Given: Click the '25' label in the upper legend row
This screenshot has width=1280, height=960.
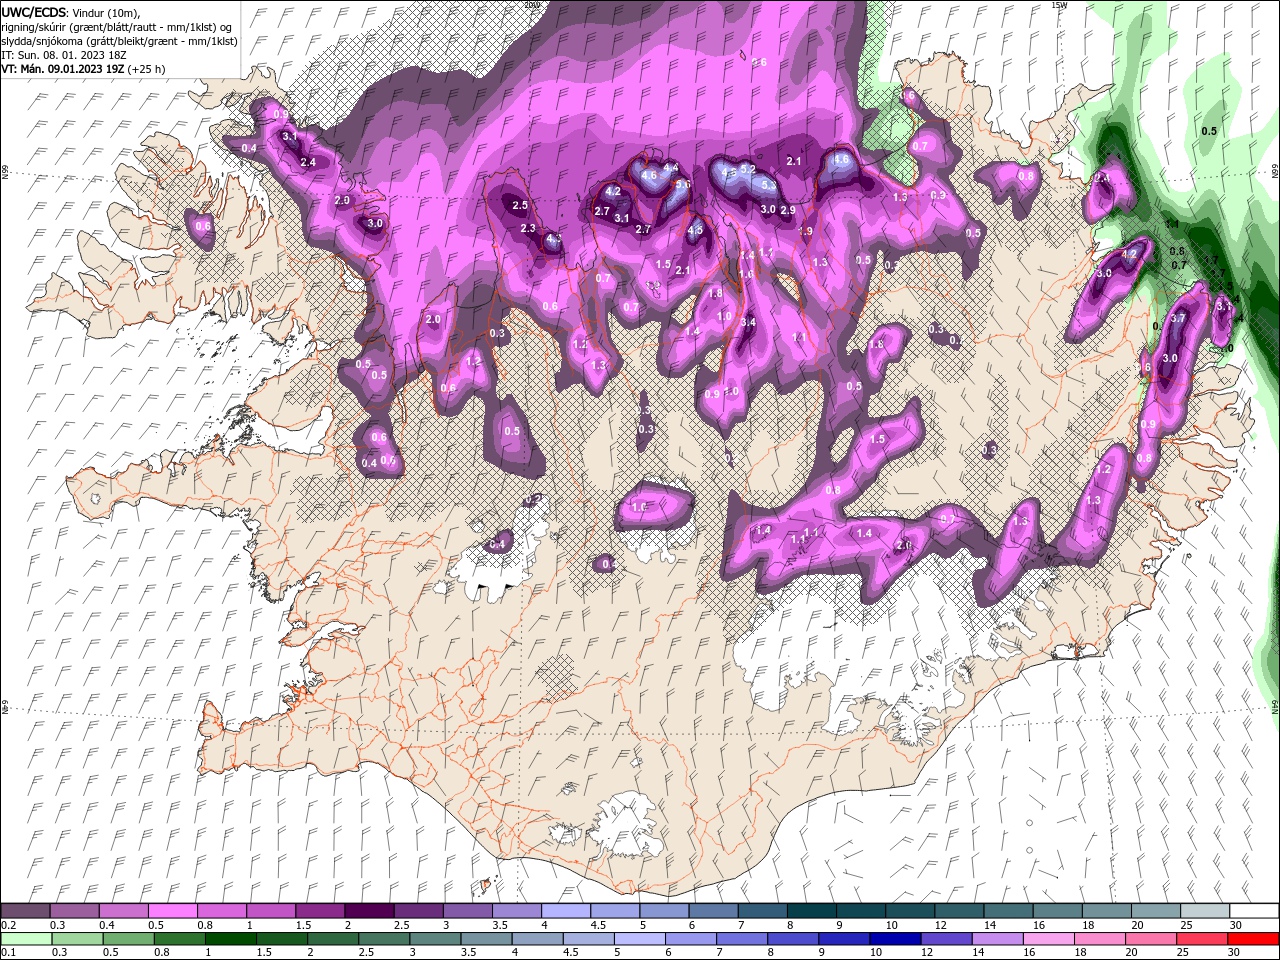Looking at the screenshot, I should (1187, 925).
